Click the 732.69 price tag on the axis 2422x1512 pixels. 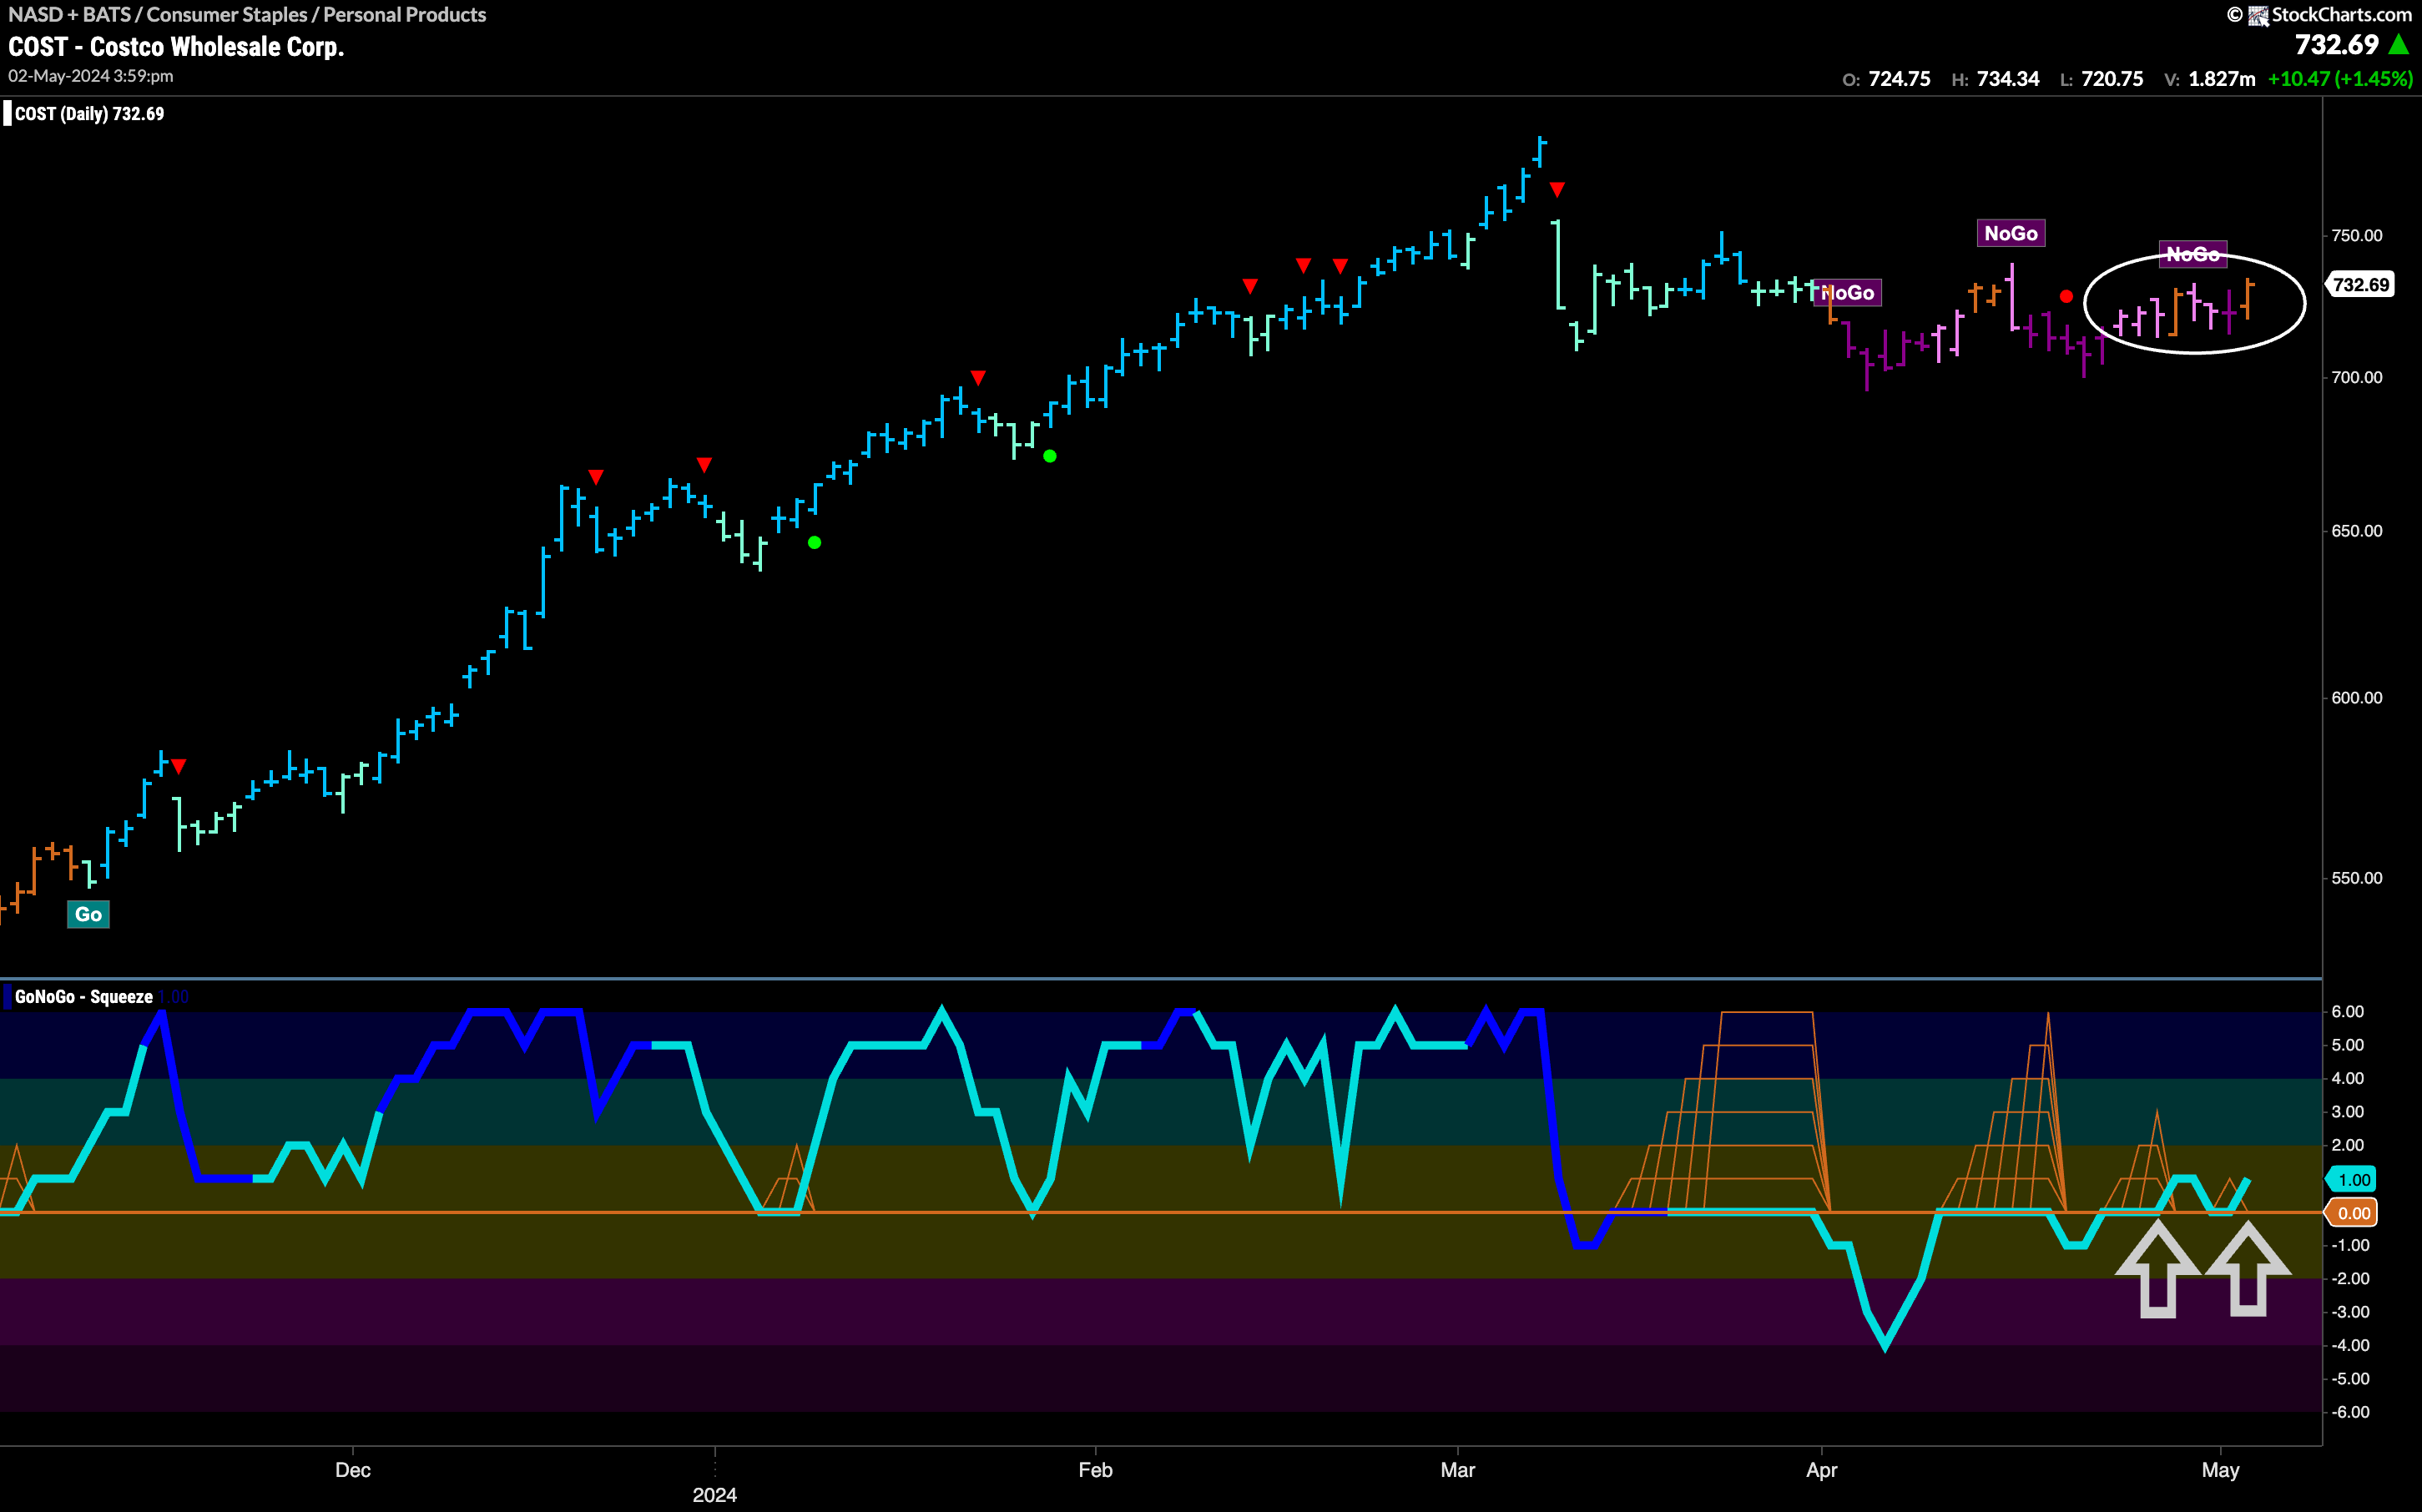point(2360,284)
